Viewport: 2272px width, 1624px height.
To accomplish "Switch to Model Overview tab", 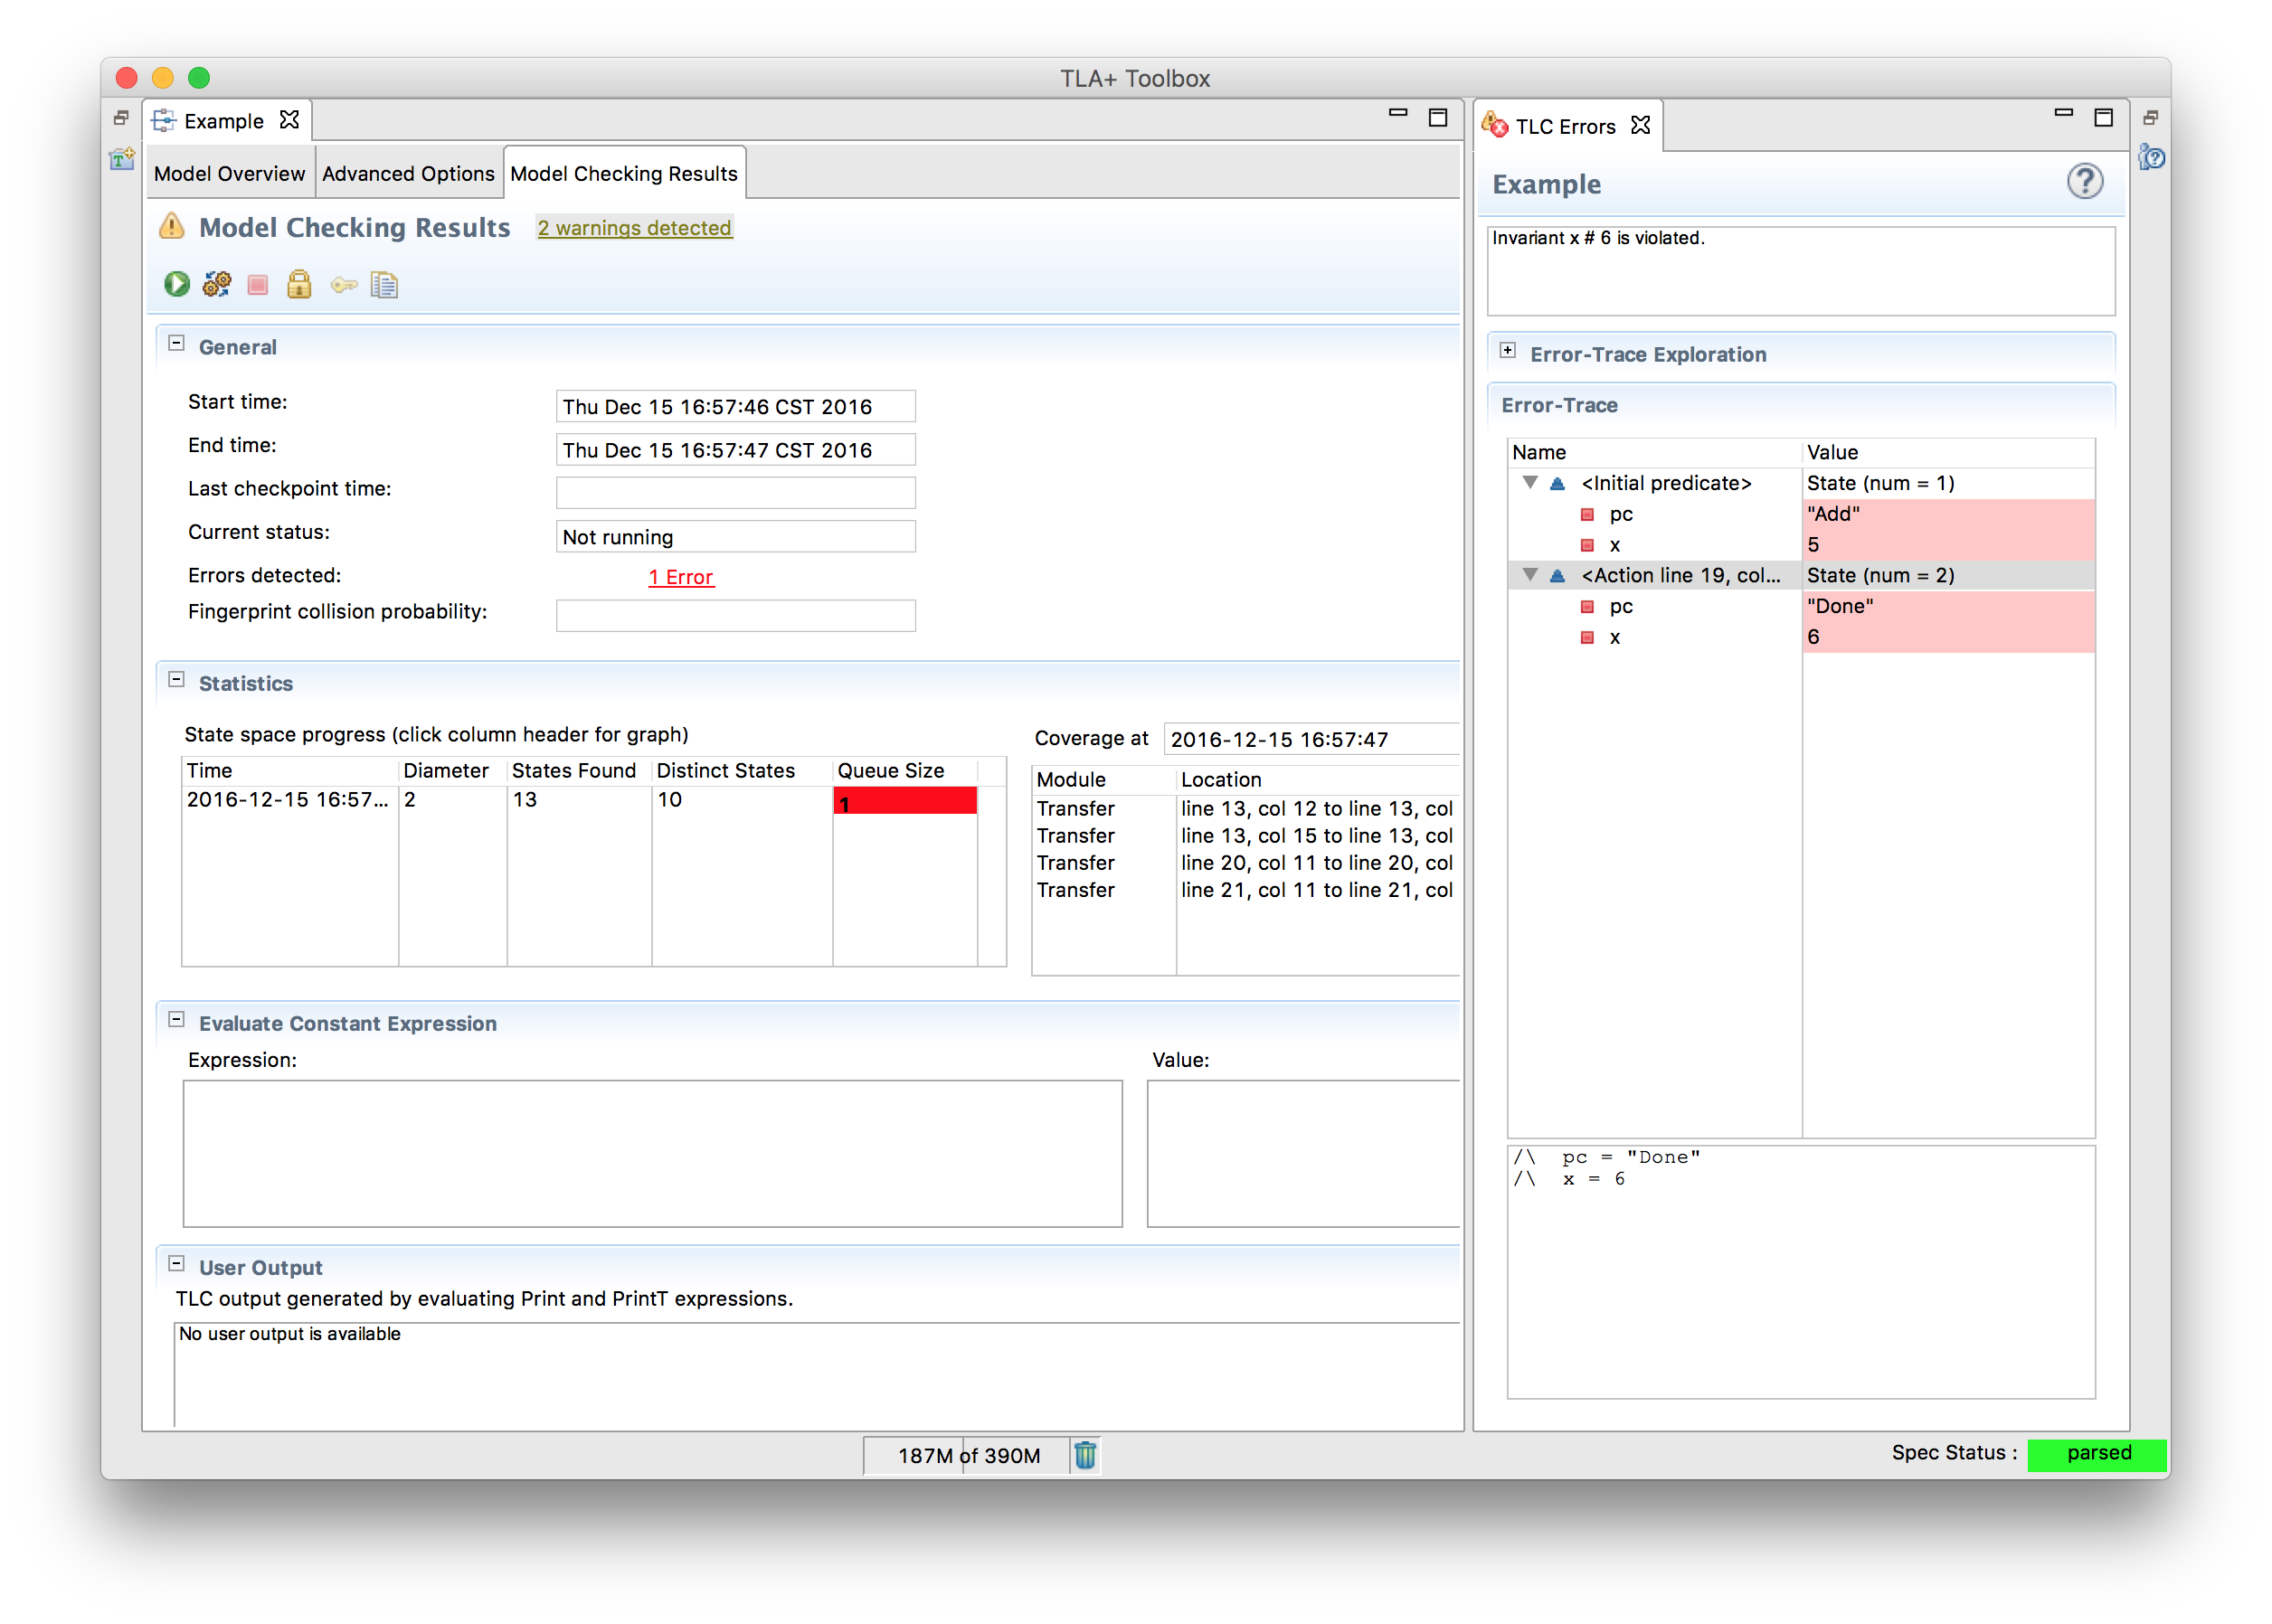I will [x=229, y=174].
